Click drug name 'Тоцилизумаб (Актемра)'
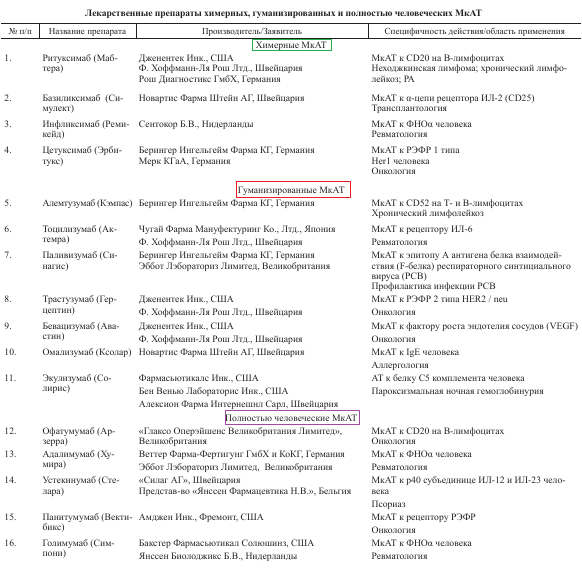The height and width of the screenshot is (571, 582). [79, 234]
